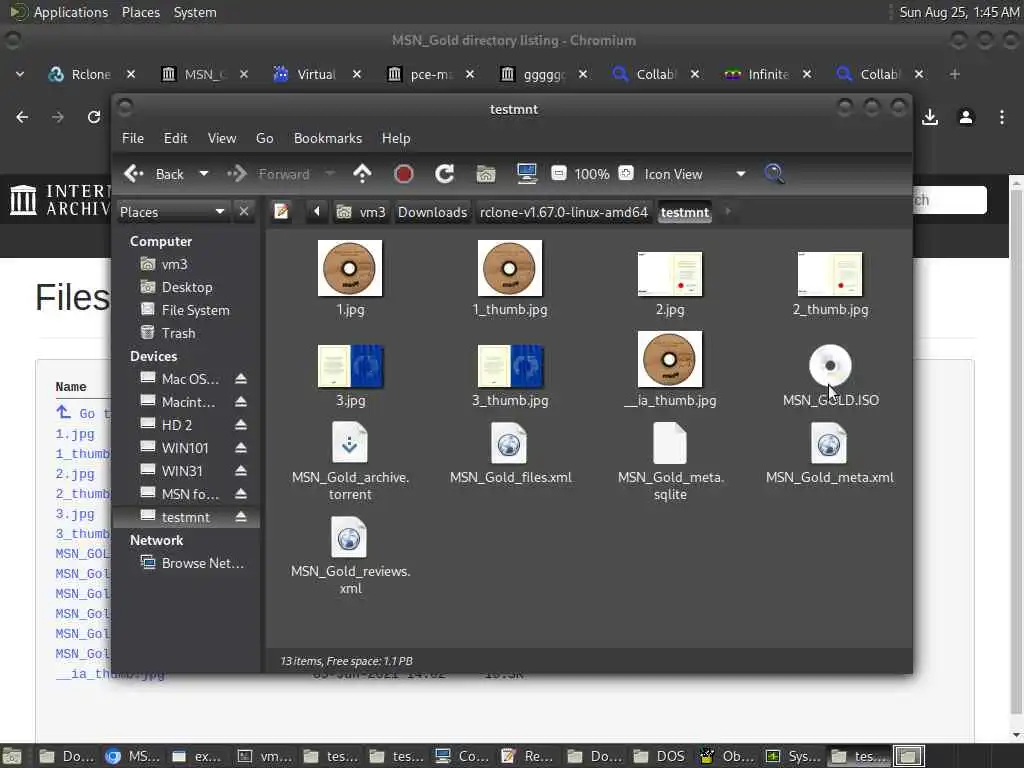Eject the WIN101 device

(x=241, y=448)
